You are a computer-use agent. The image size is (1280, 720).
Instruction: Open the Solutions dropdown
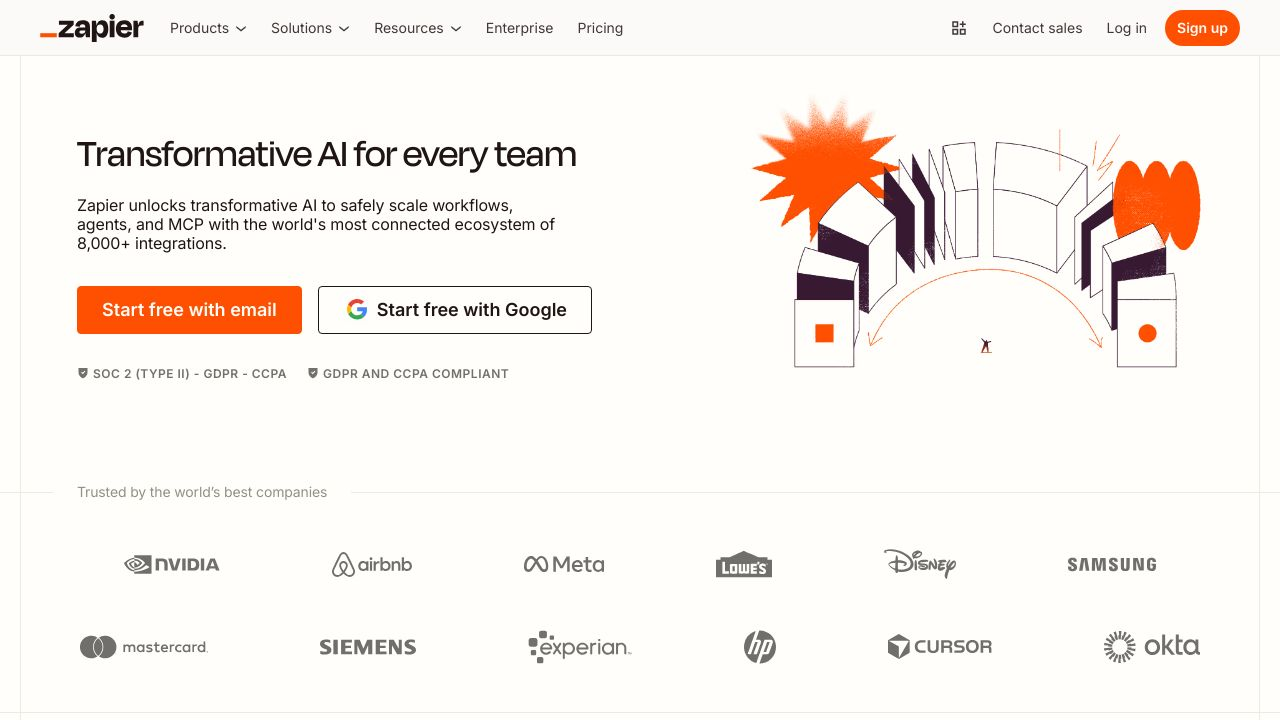[309, 28]
